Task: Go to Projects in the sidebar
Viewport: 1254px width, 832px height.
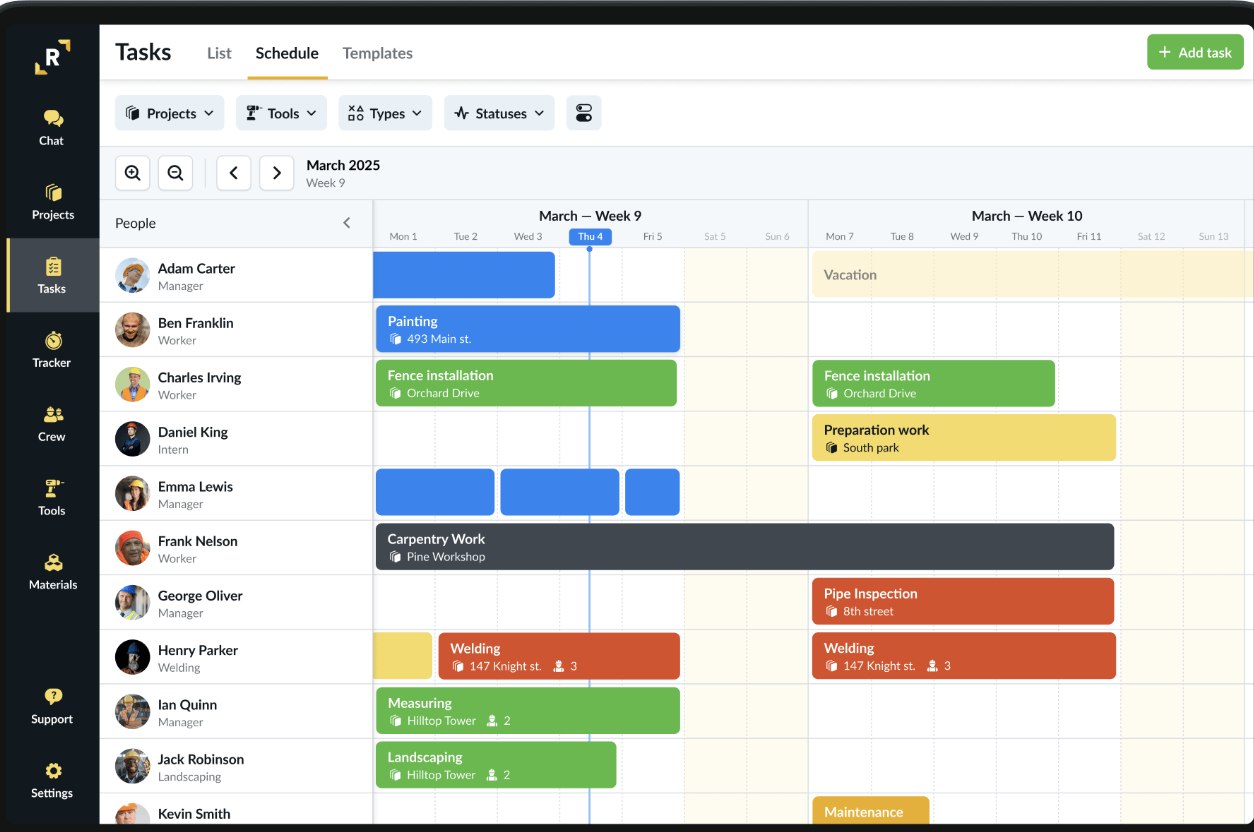Action: click(53, 202)
